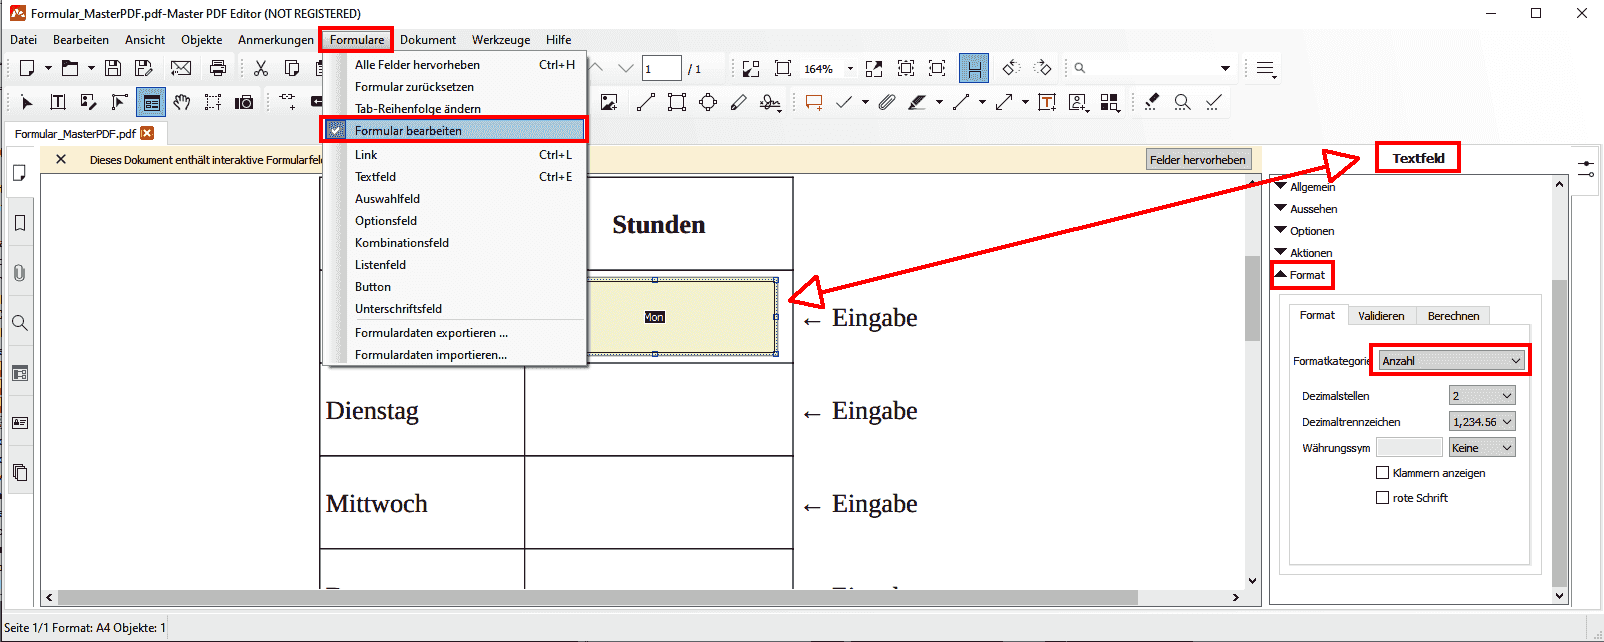Viewport: 1604px width, 642px height.
Task: Open the Dezimalstellen dropdown
Action: (x=1482, y=396)
